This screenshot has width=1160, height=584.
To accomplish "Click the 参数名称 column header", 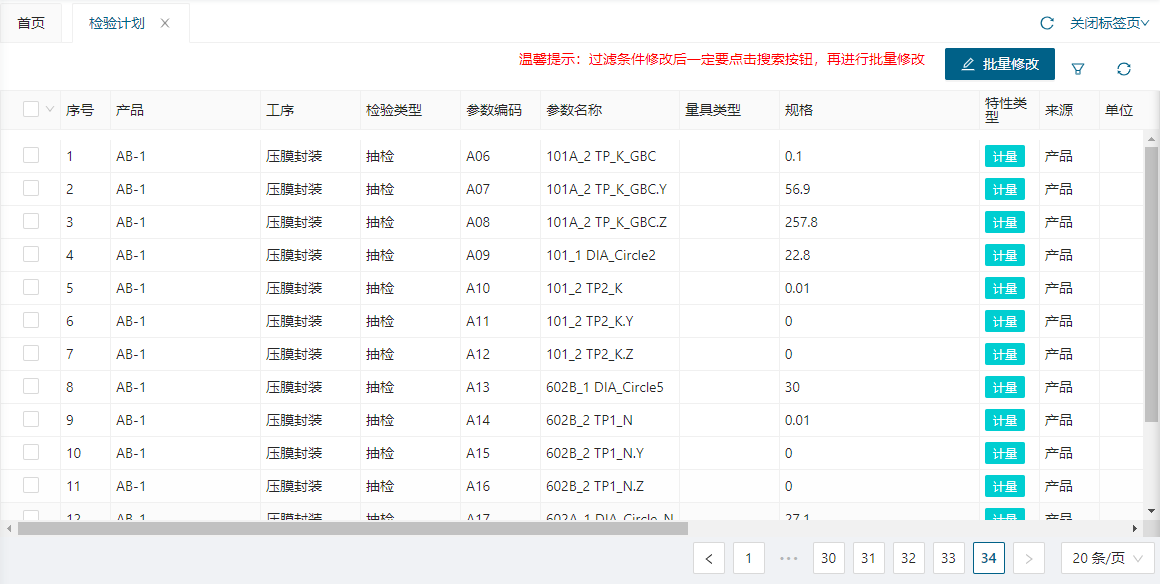I will pyautogui.click(x=574, y=110).
